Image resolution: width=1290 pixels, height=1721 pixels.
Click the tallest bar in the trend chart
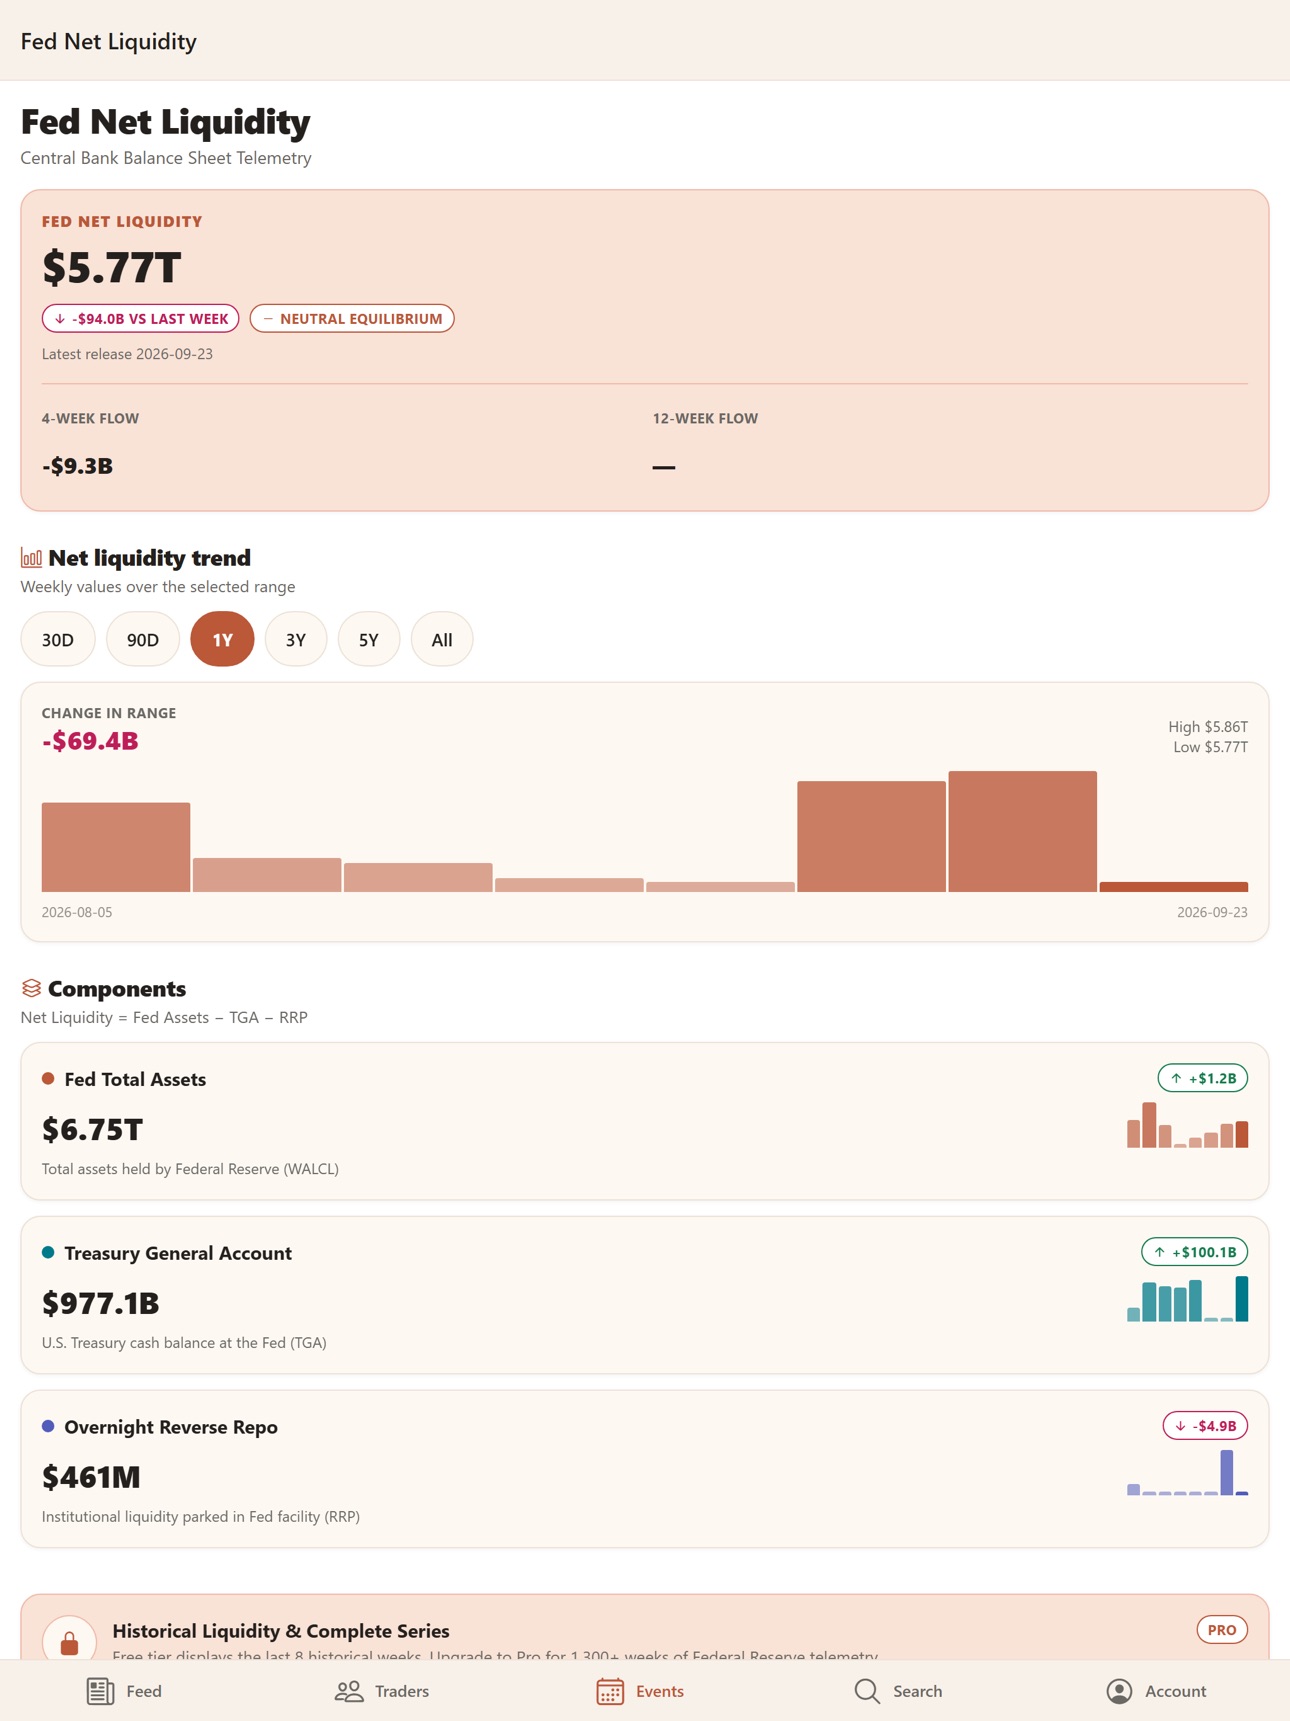coord(1022,831)
